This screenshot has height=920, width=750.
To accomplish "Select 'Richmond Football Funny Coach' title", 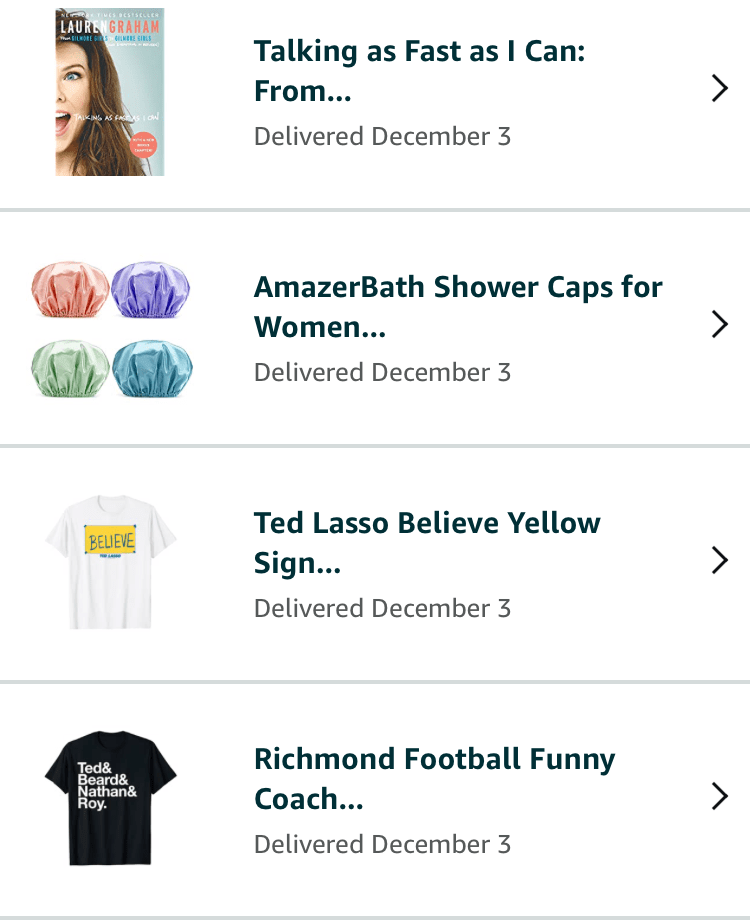I will 434,778.
